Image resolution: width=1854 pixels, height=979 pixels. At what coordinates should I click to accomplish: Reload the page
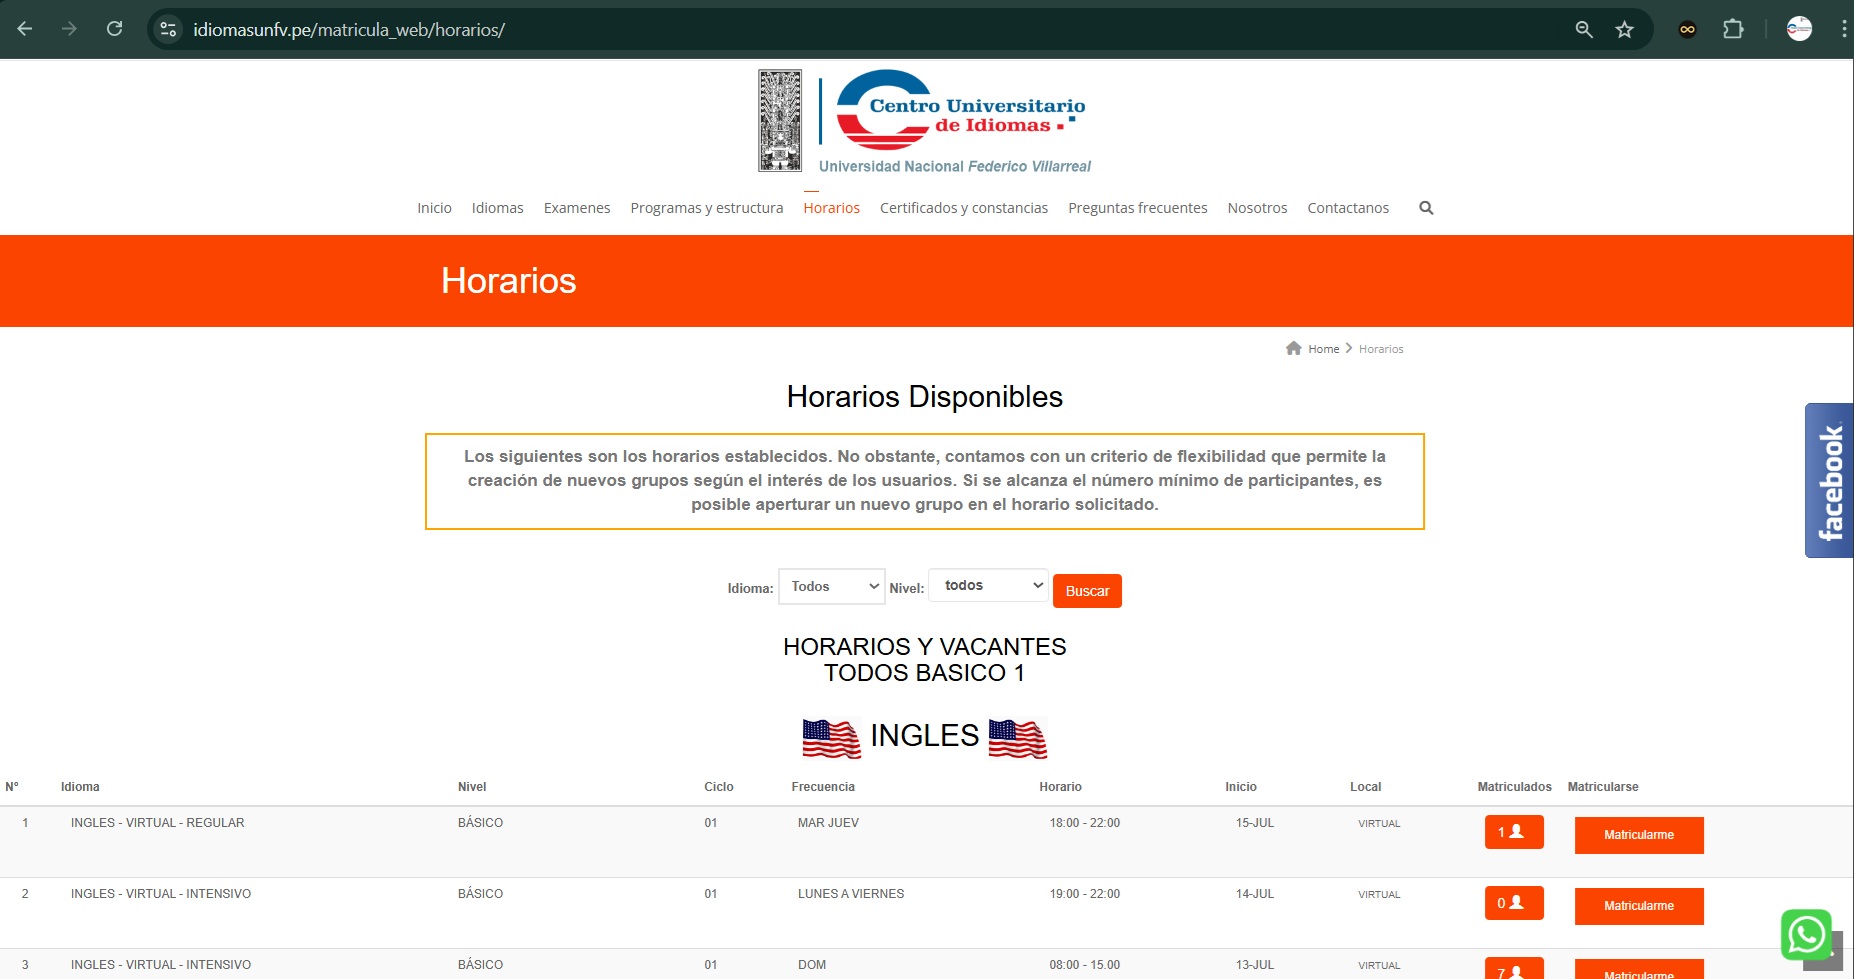(113, 29)
